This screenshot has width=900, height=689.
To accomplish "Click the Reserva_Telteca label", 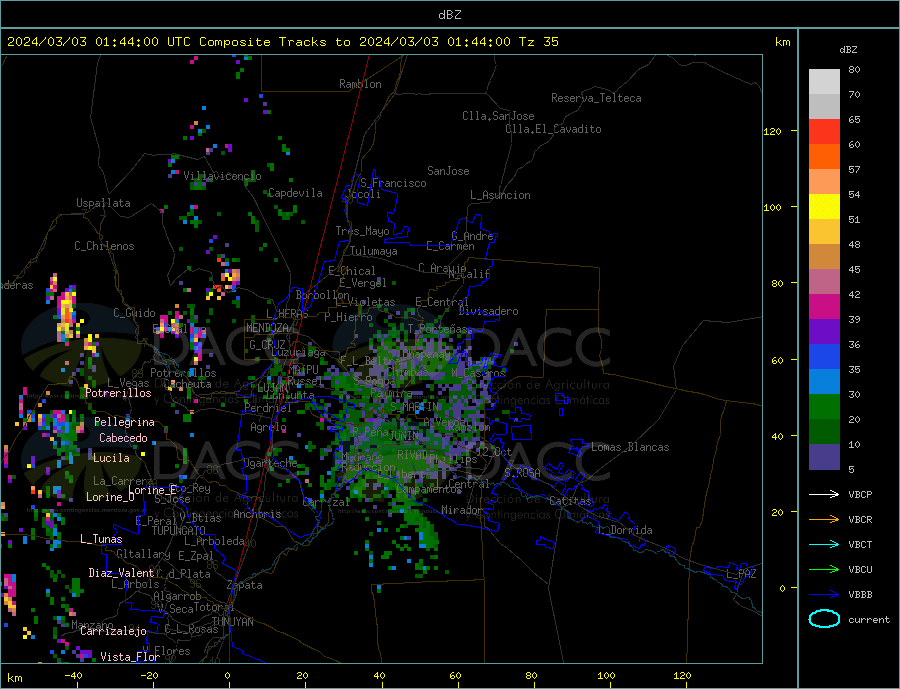I will click(x=596, y=98).
